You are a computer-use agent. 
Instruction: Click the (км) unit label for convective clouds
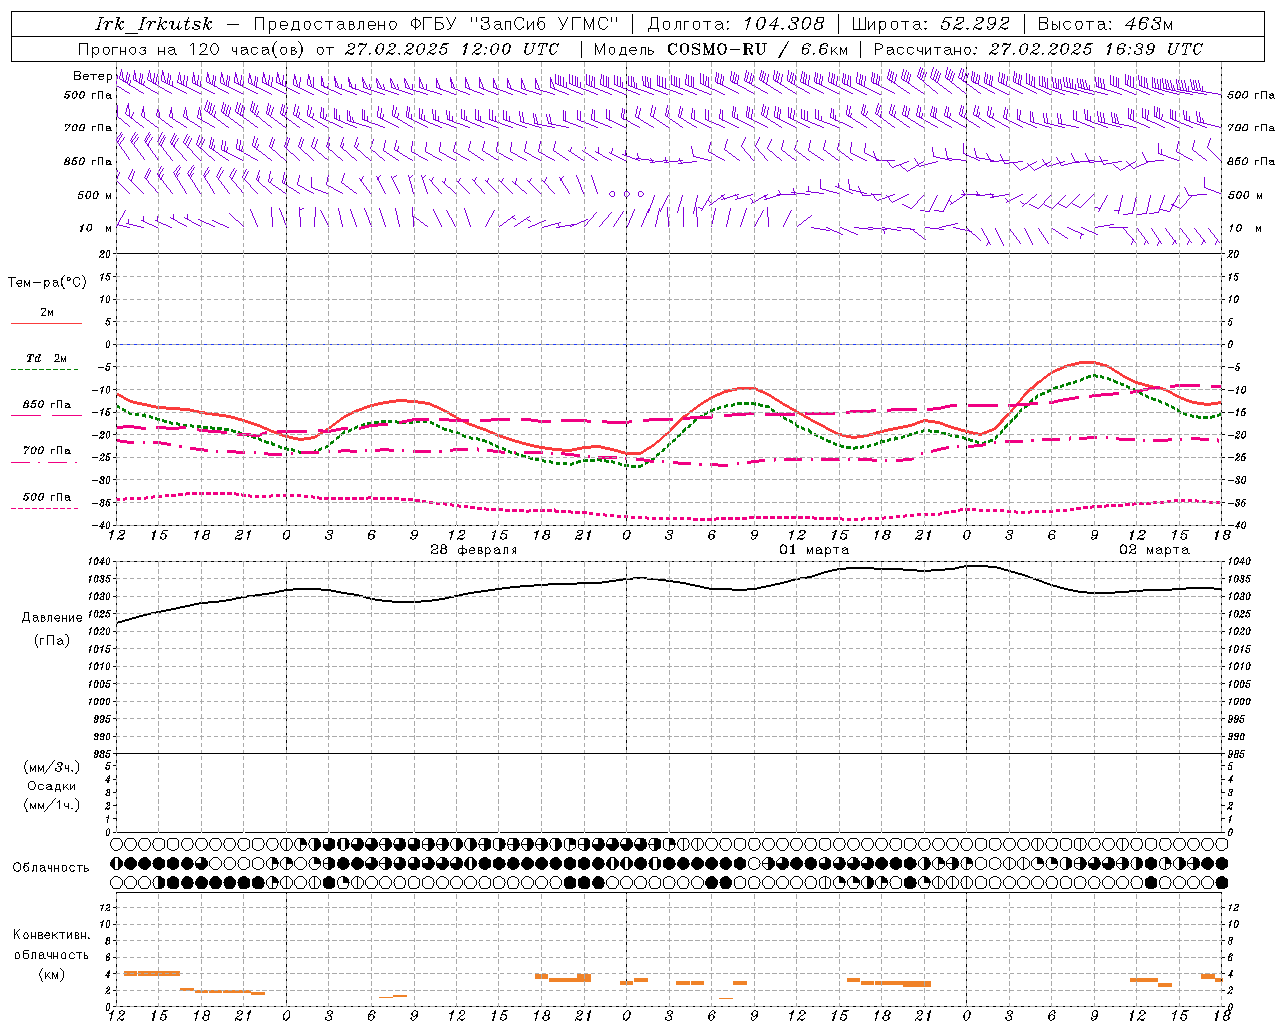[x=52, y=974]
